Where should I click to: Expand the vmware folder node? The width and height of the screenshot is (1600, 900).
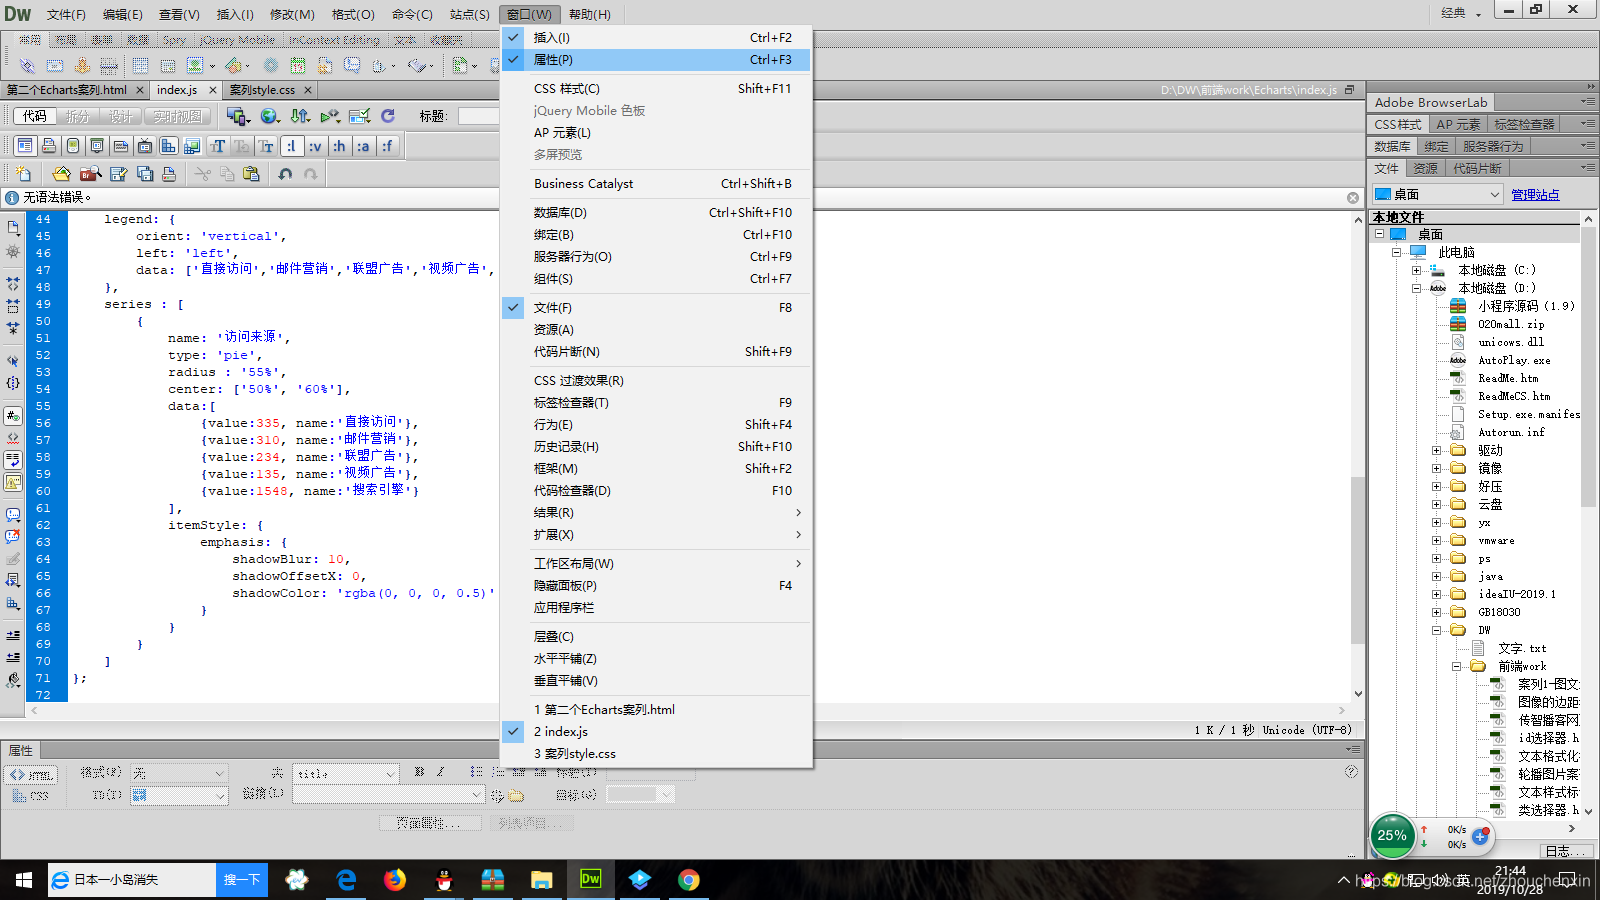(1436, 541)
